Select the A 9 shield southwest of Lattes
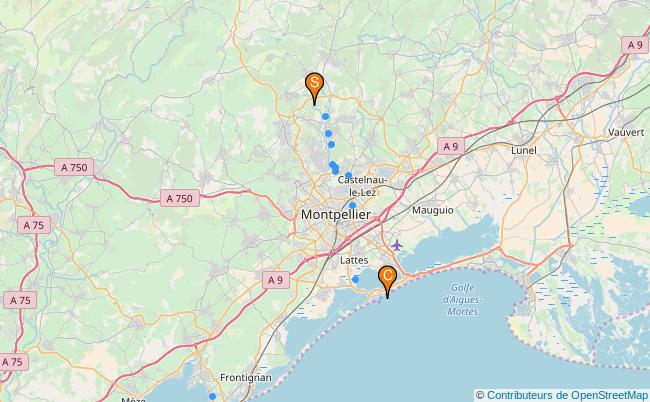650x402 pixels. (x=276, y=280)
